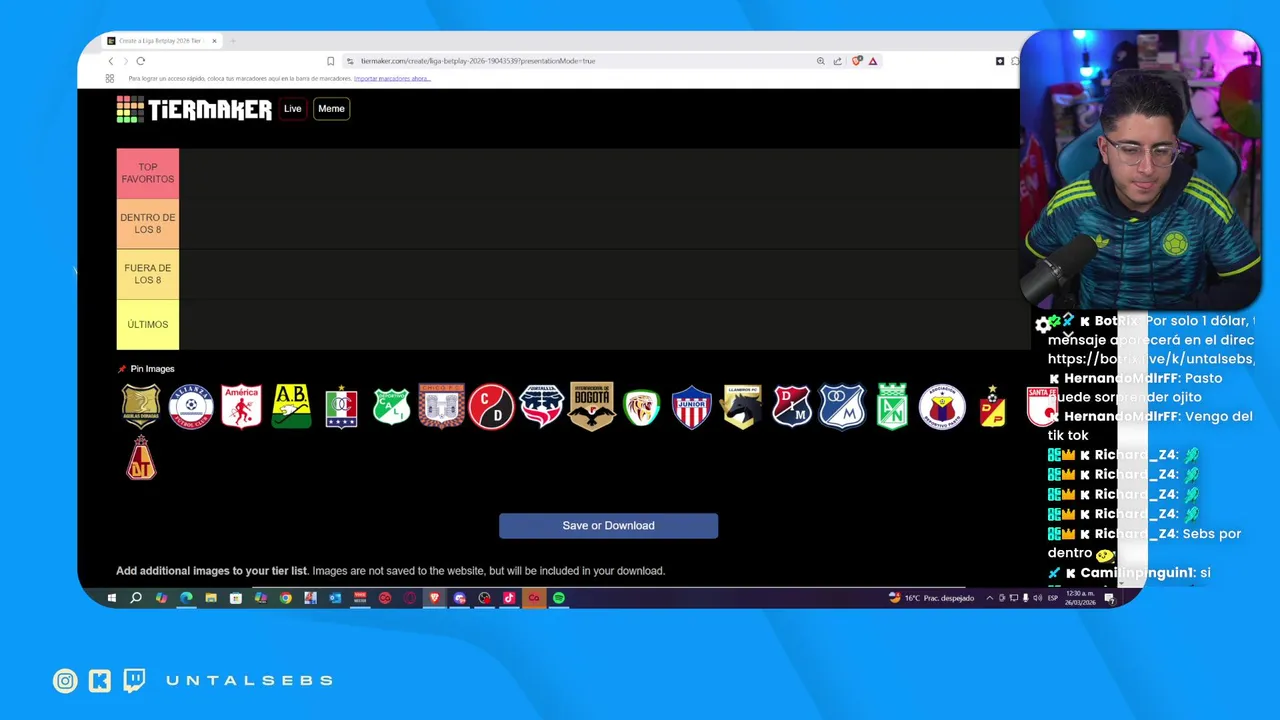The width and height of the screenshot is (1280, 720).
Task: Open the weather widget showing 16°C
Action: [932, 598]
